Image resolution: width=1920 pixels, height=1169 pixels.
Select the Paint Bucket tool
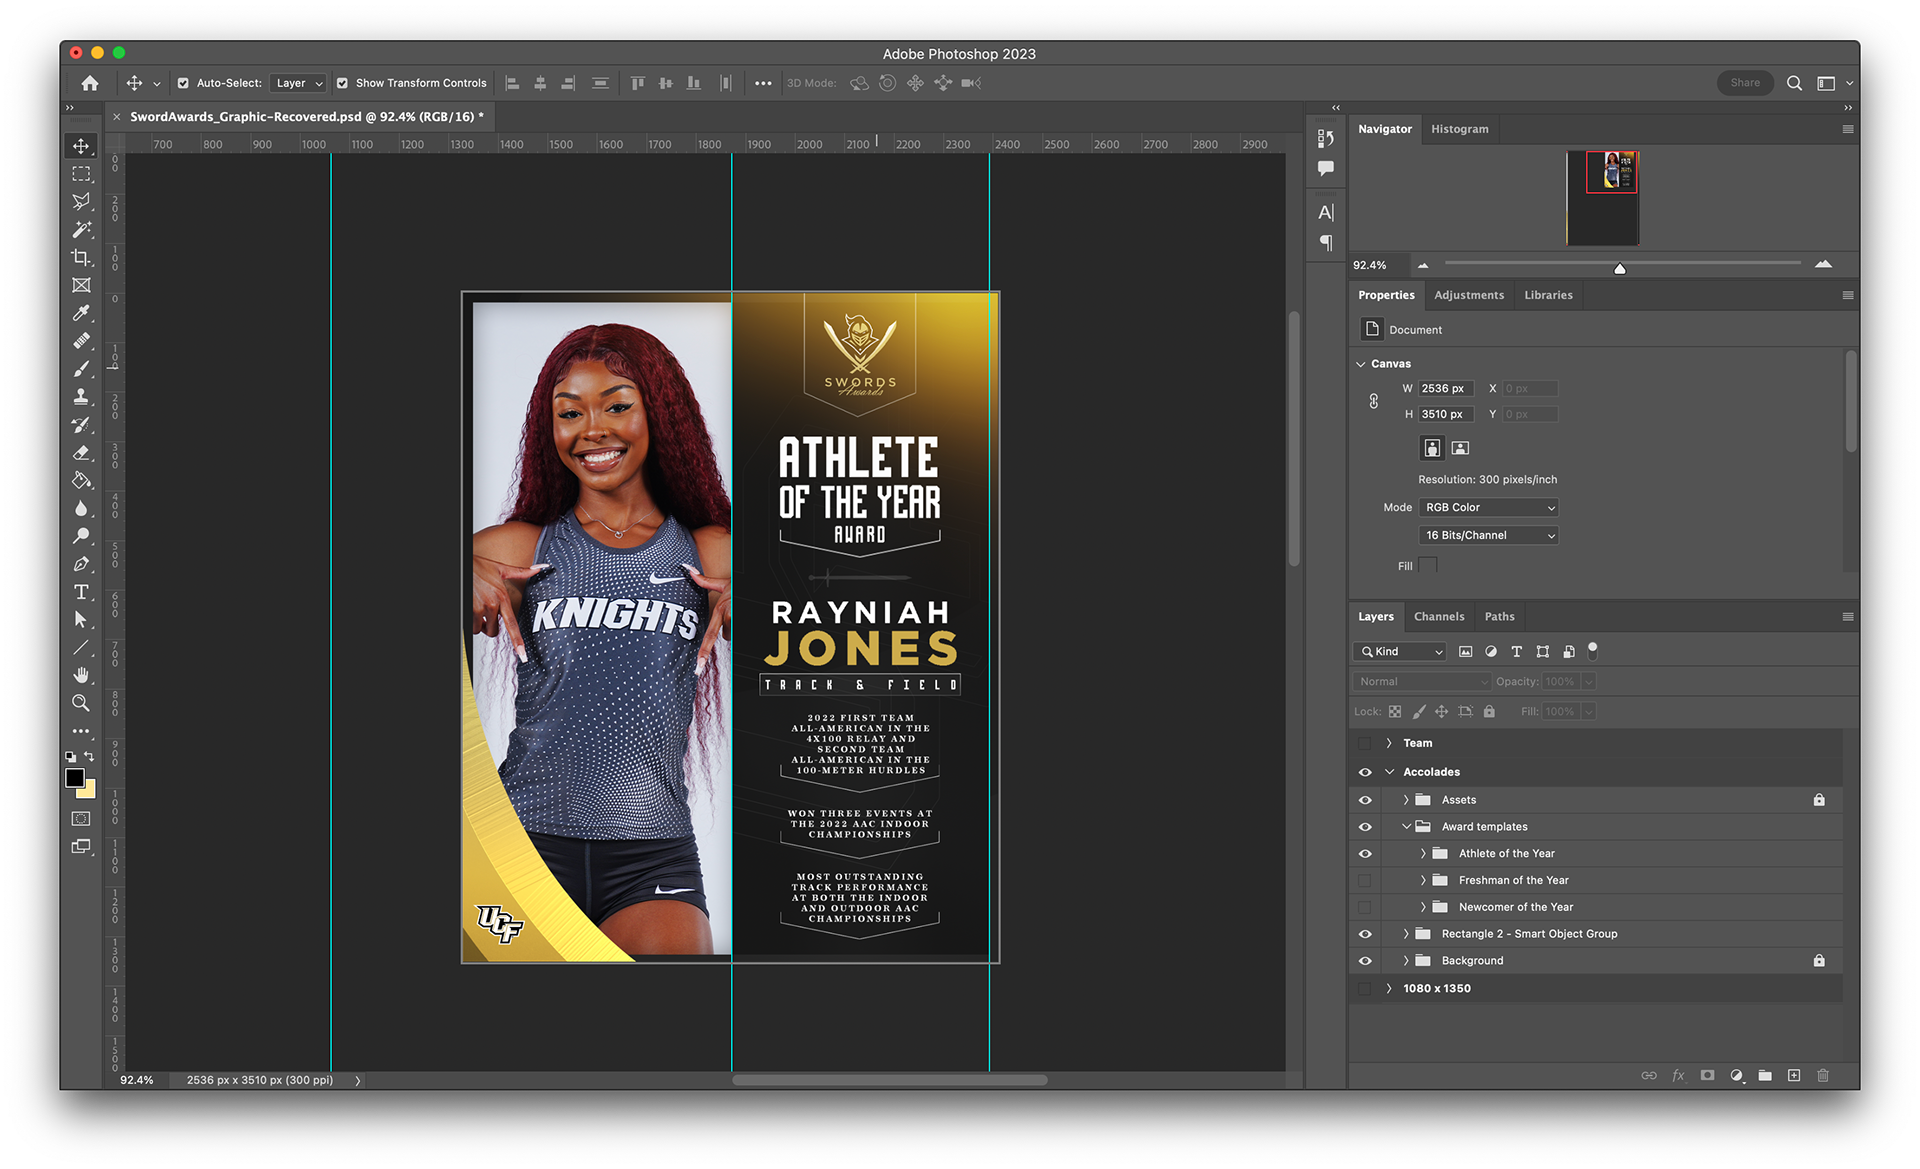click(81, 481)
